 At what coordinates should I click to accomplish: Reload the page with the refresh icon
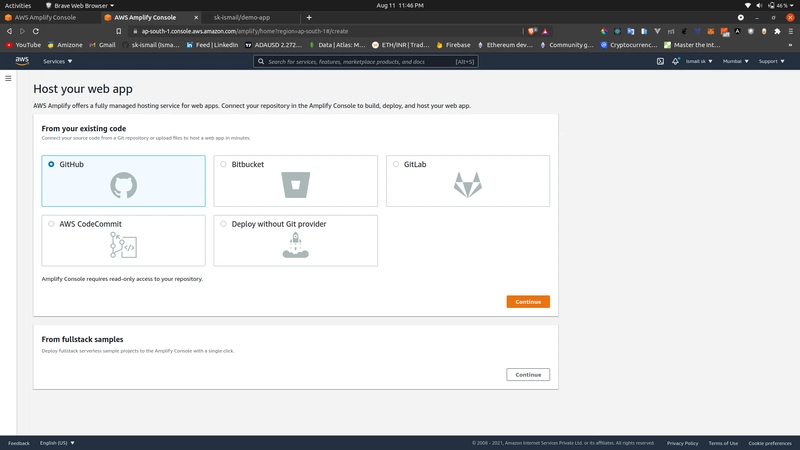tap(36, 31)
